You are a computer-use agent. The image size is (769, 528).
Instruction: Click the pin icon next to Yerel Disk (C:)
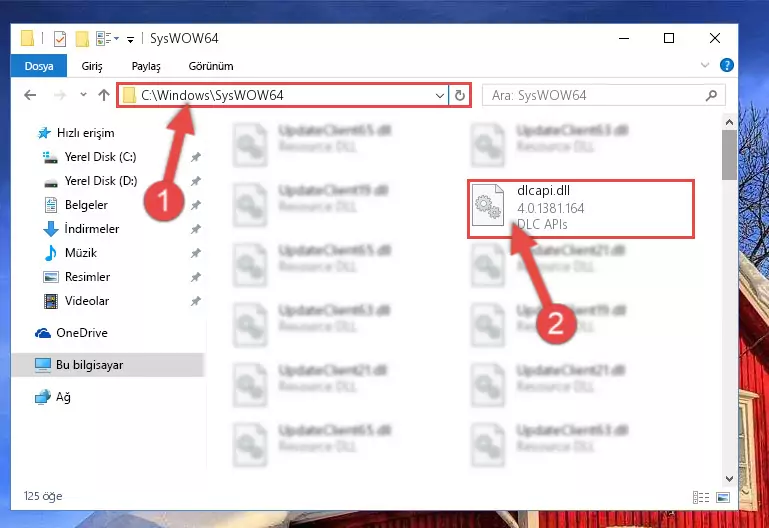[196, 157]
